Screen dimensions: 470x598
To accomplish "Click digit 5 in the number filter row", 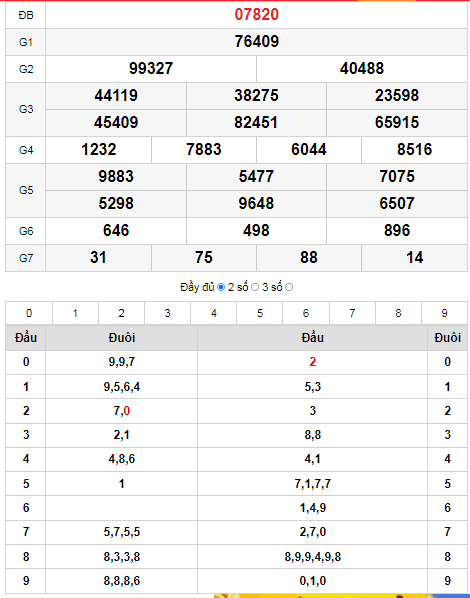I will [260, 313].
